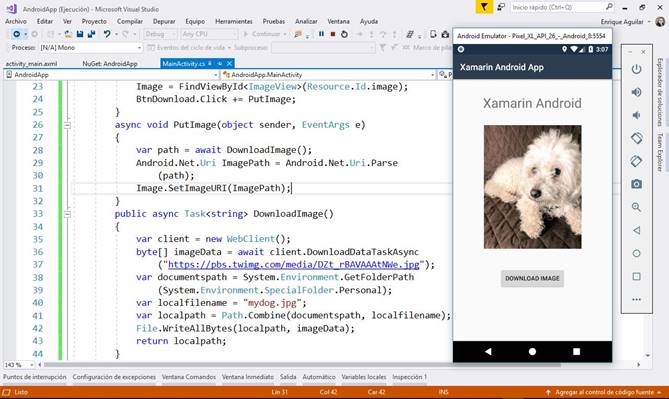Click the emulator Rotate Right icon
669x399 pixels.
point(636,161)
